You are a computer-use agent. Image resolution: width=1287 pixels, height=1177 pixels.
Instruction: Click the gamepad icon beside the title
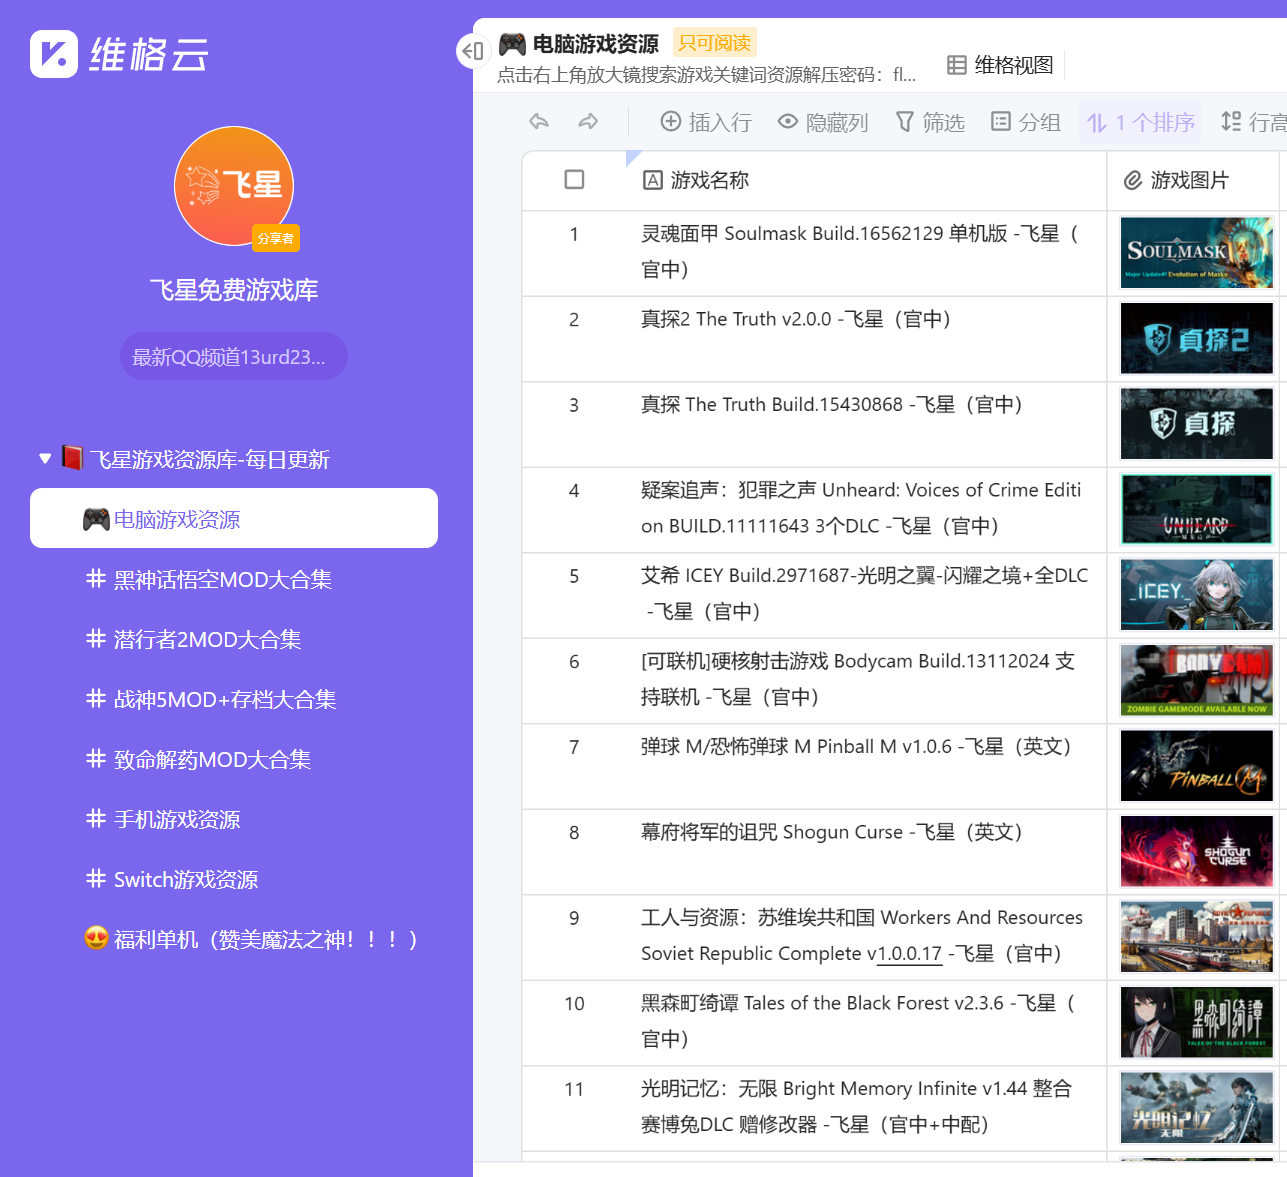coord(512,44)
